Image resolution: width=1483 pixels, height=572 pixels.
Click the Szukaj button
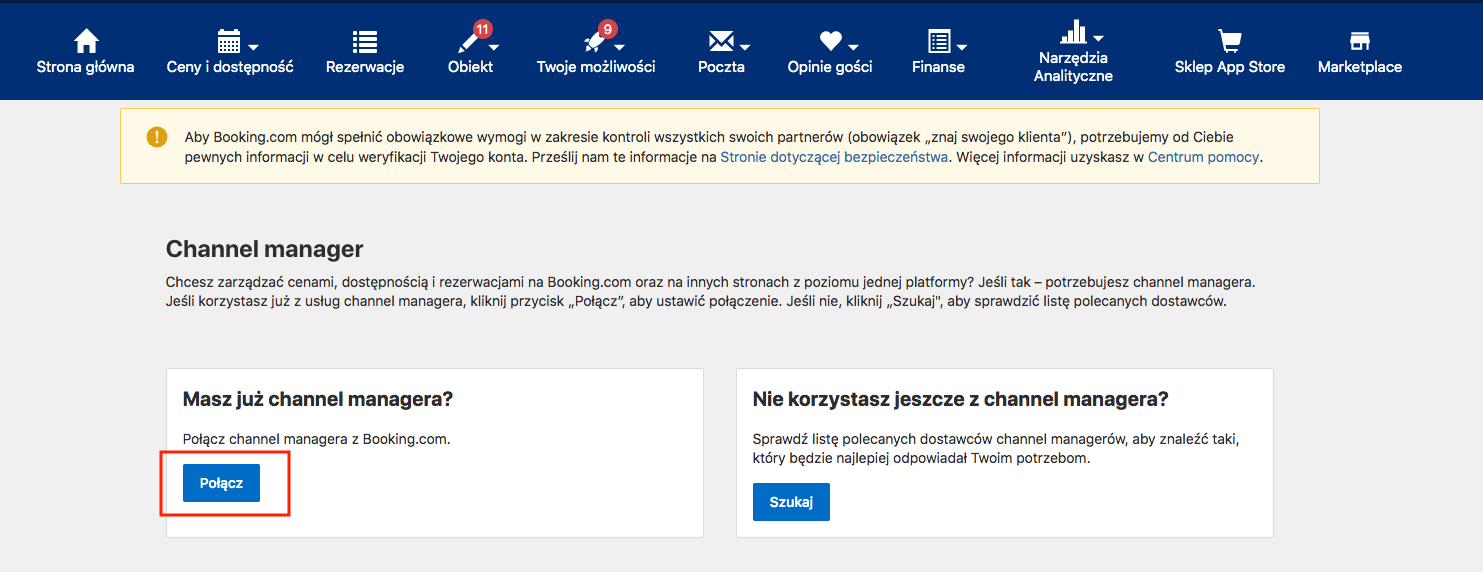click(791, 502)
